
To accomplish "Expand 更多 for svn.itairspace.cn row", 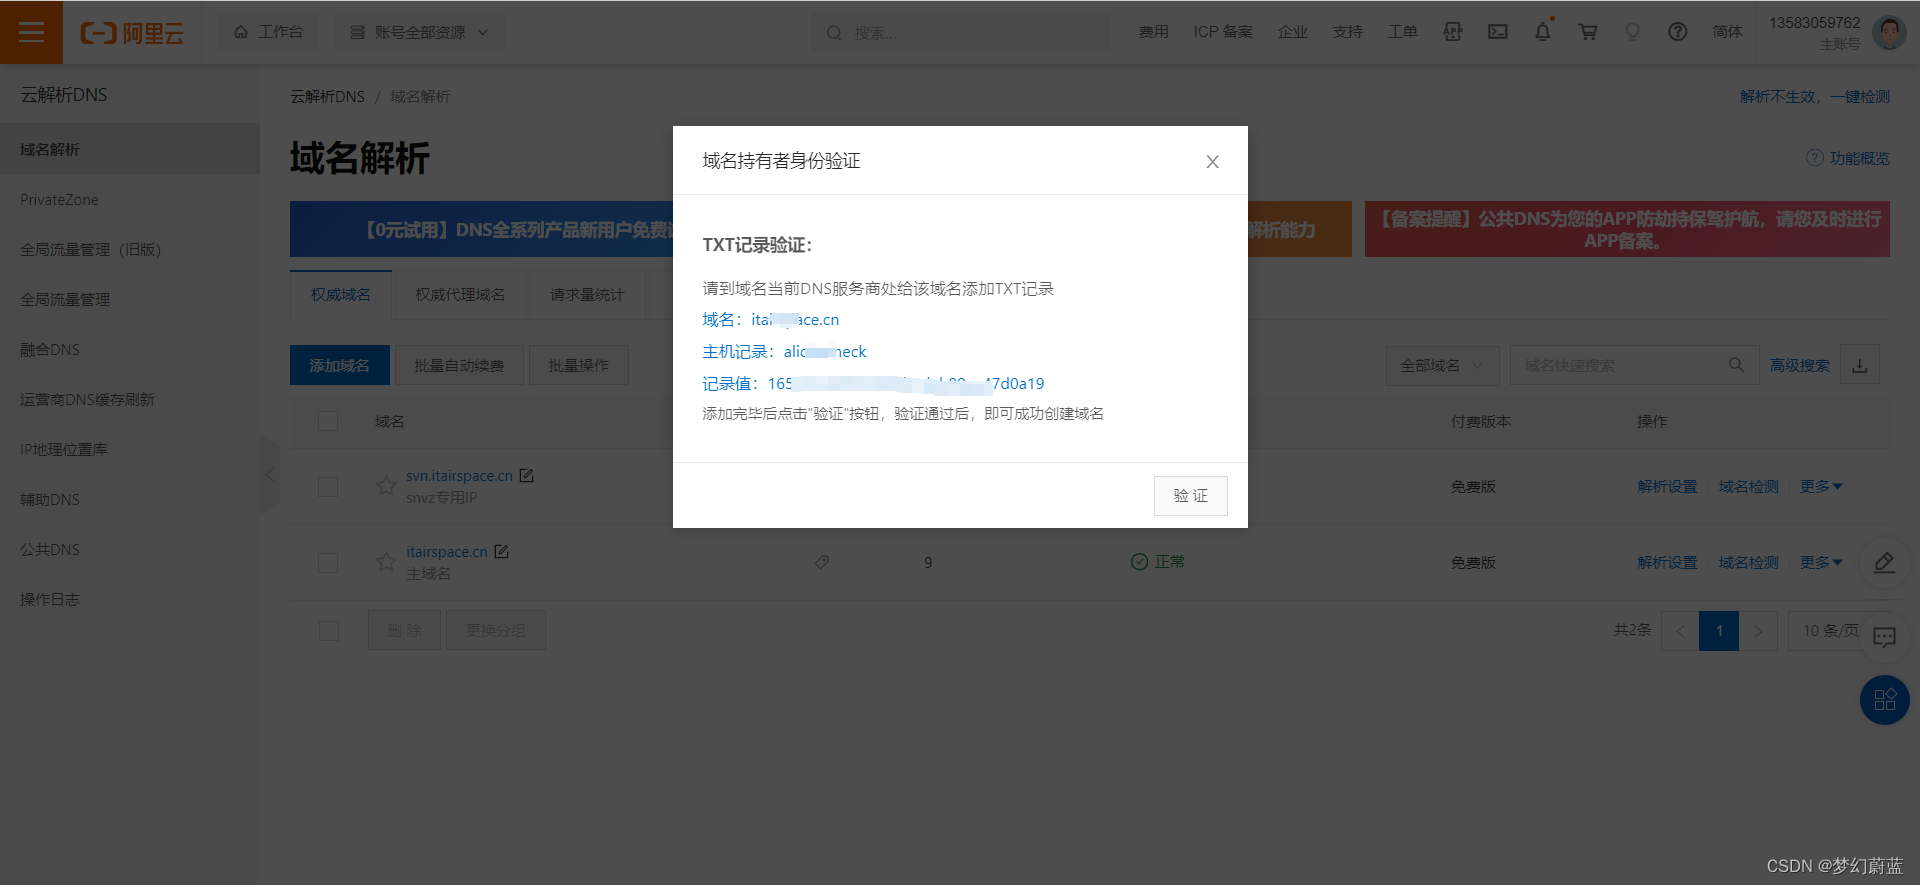I will coord(1821,486).
